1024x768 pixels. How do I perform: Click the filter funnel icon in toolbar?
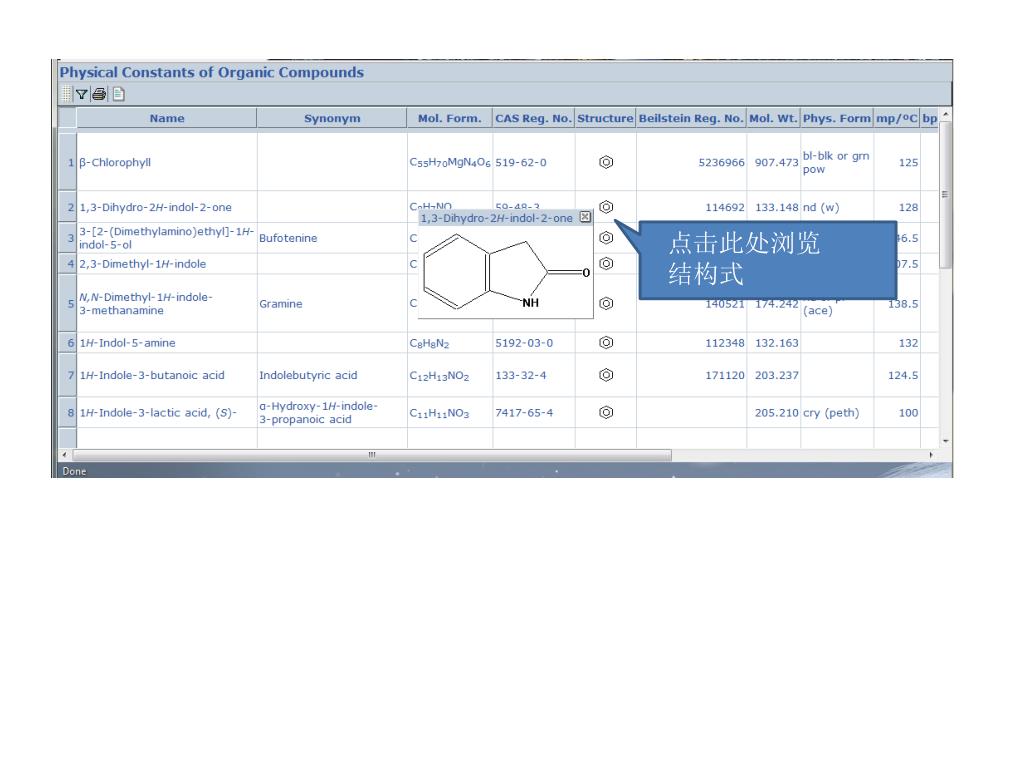[82, 95]
